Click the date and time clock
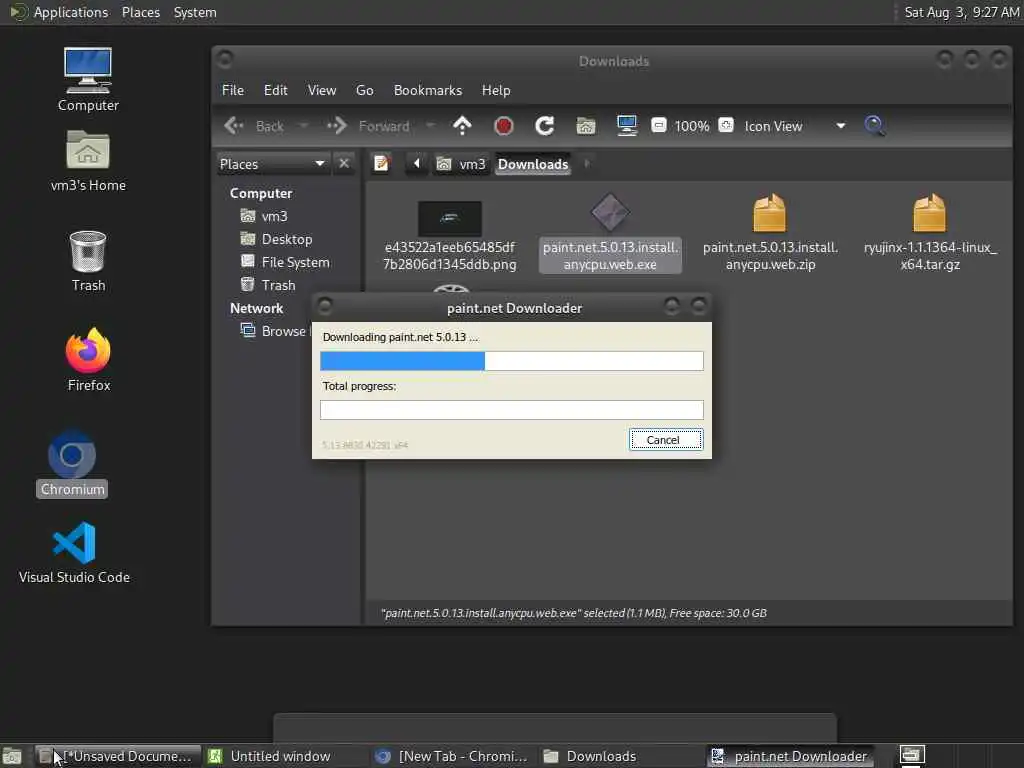1024x768 pixels. pyautogui.click(x=961, y=12)
